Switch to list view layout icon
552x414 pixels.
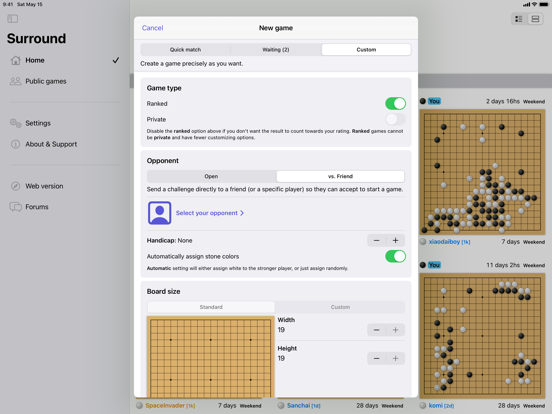[519, 19]
